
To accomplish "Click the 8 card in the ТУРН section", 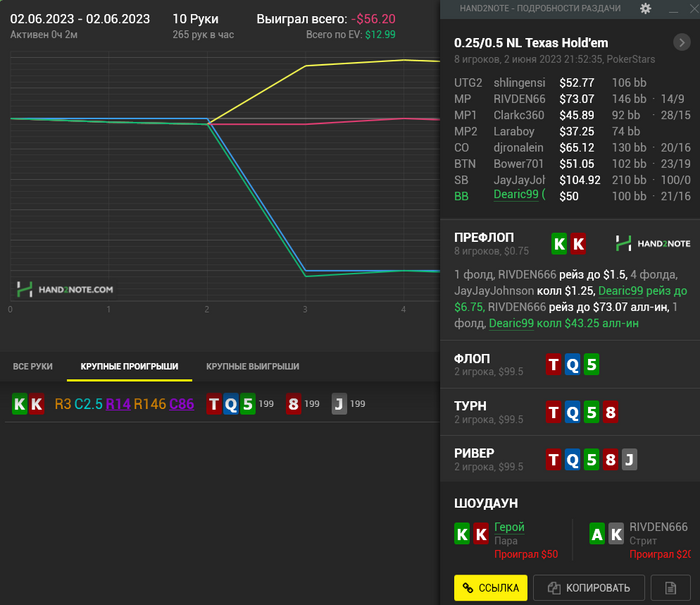I will 610,412.
